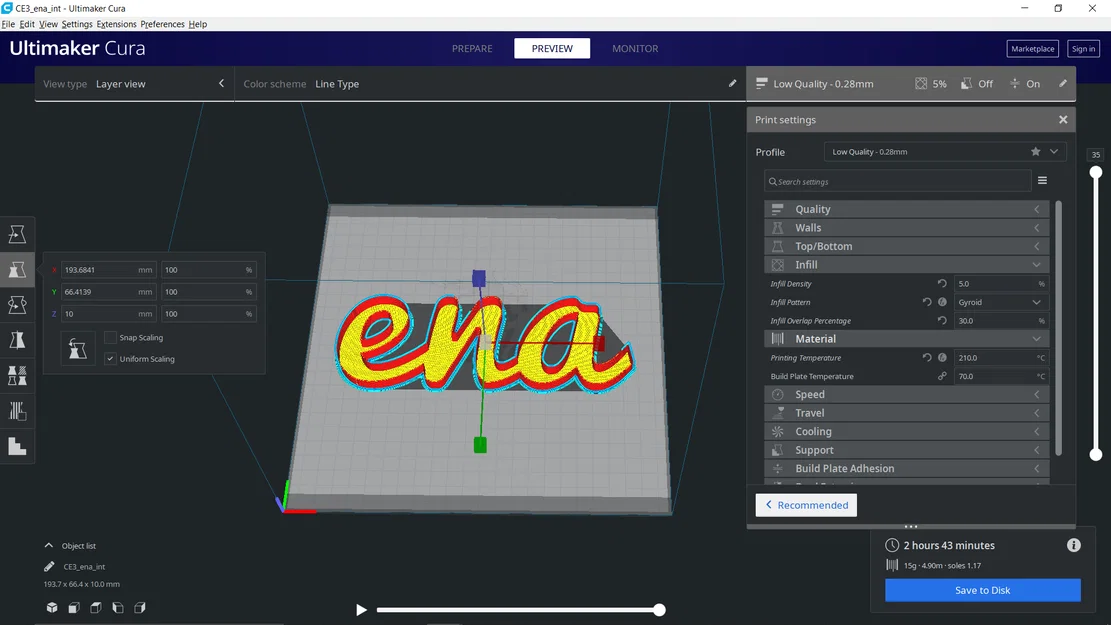Screen dimensions: 1111x625
Task: Show print info details icon
Action: 1073,545
